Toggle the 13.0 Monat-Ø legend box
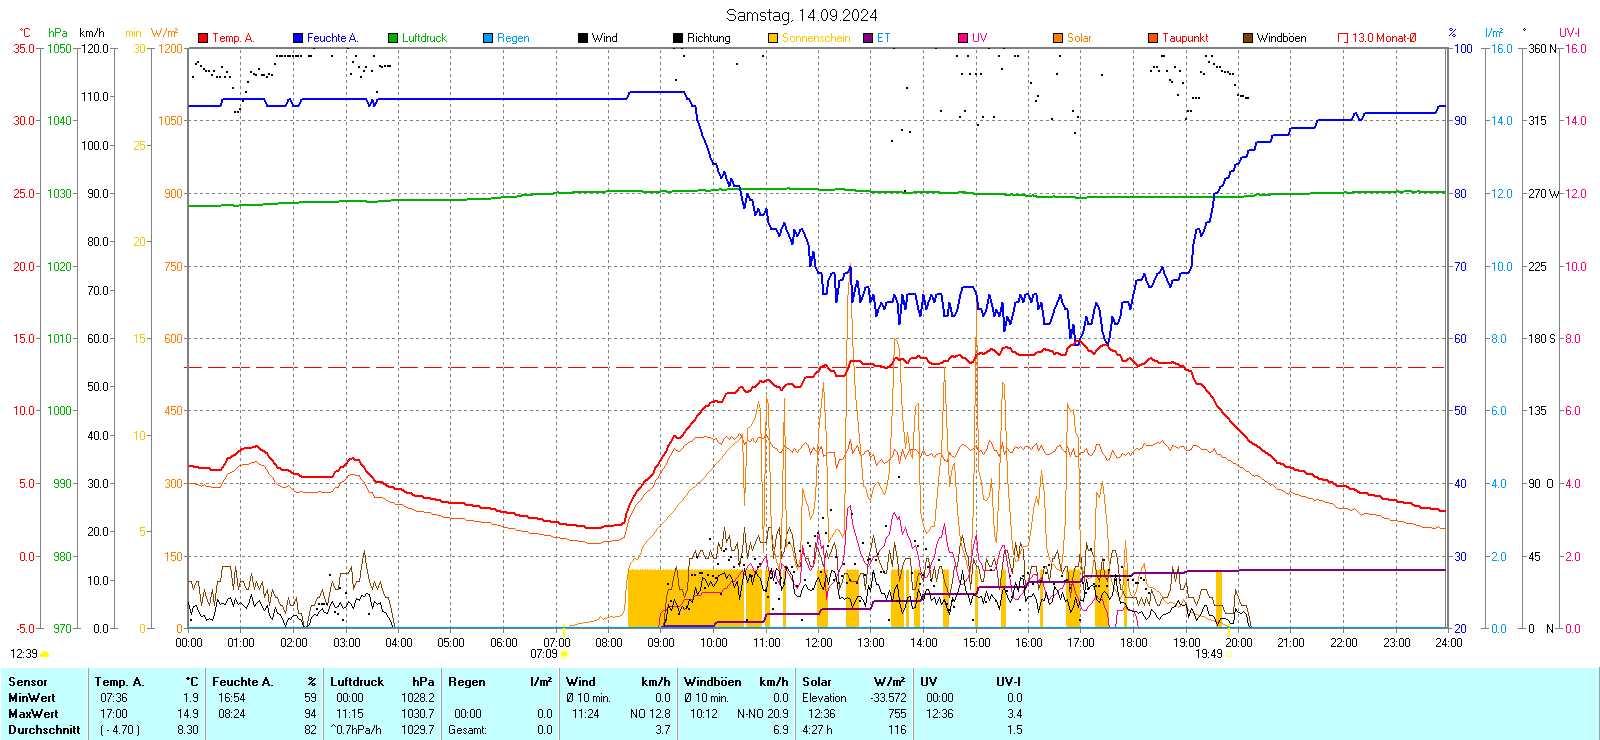 1343,38
